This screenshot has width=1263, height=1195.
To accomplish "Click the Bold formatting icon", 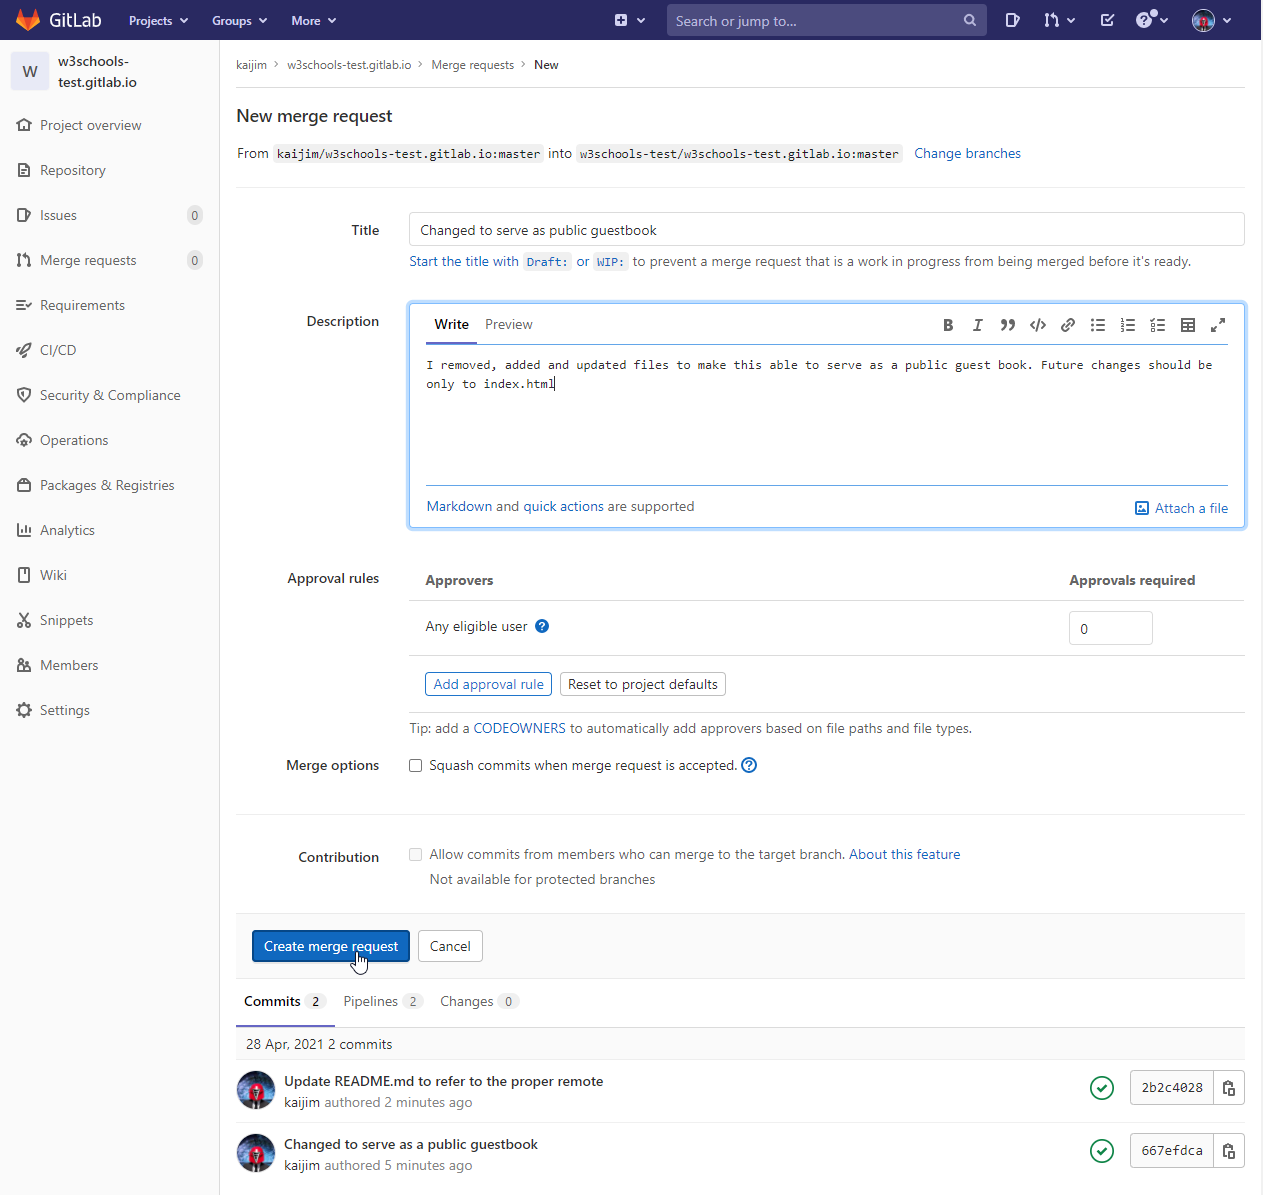I will point(948,325).
